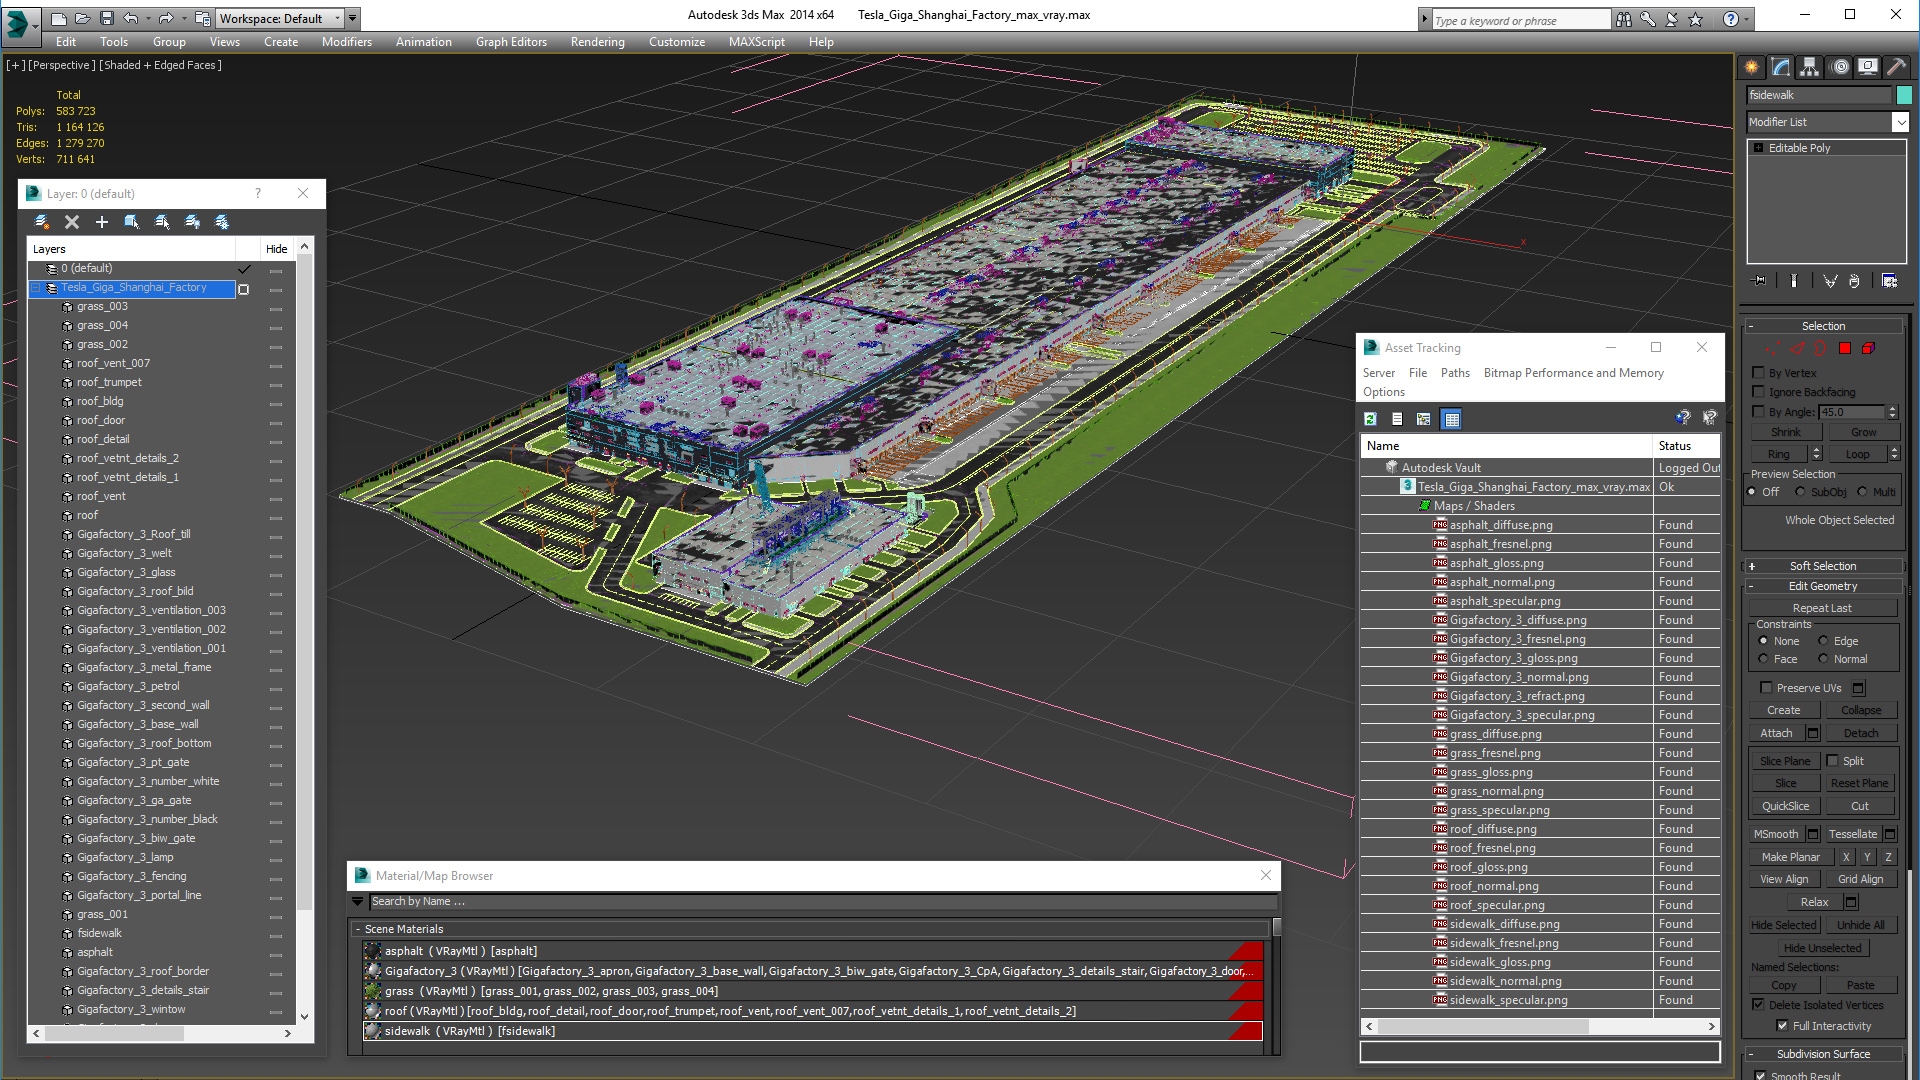This screenshot has height=1080, width=1920.
Task: Click the Hide Selected button
Action: (1783, 925)
